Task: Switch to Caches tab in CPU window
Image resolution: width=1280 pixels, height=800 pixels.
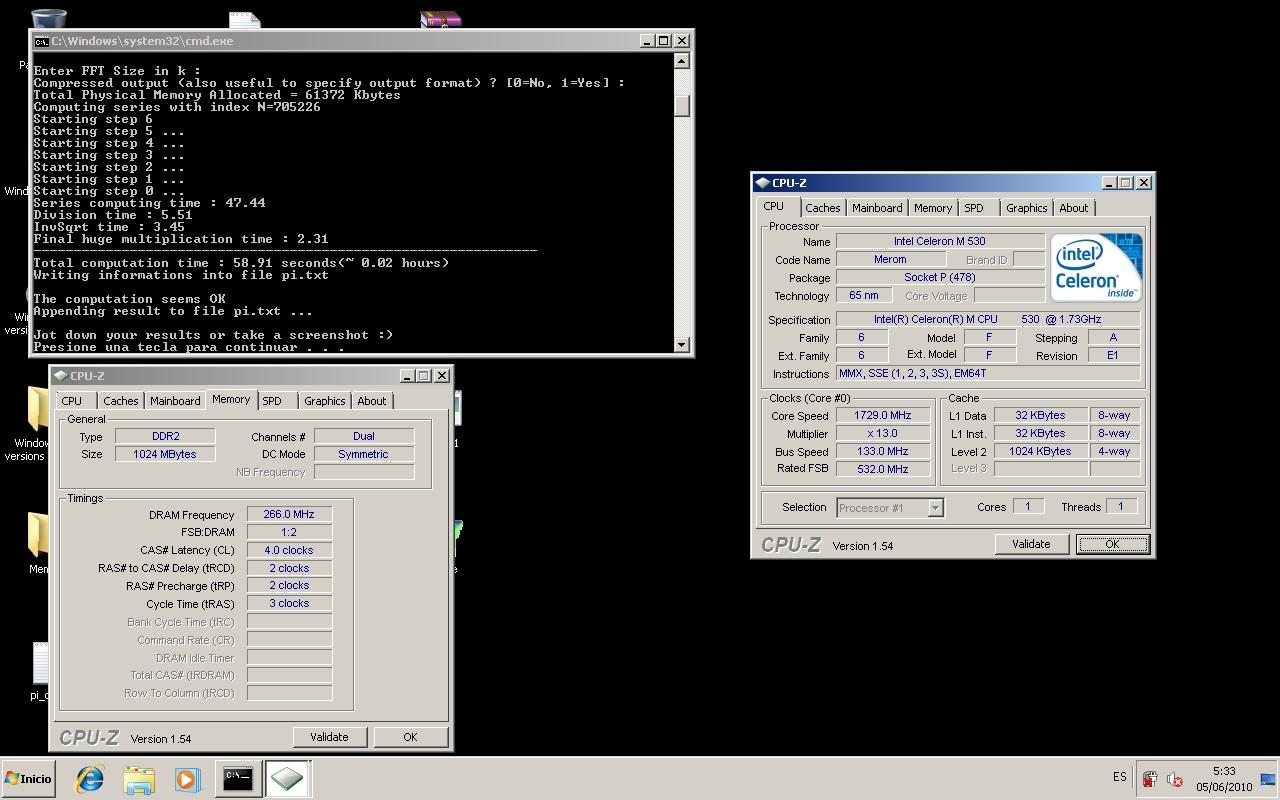Action: 823,208
